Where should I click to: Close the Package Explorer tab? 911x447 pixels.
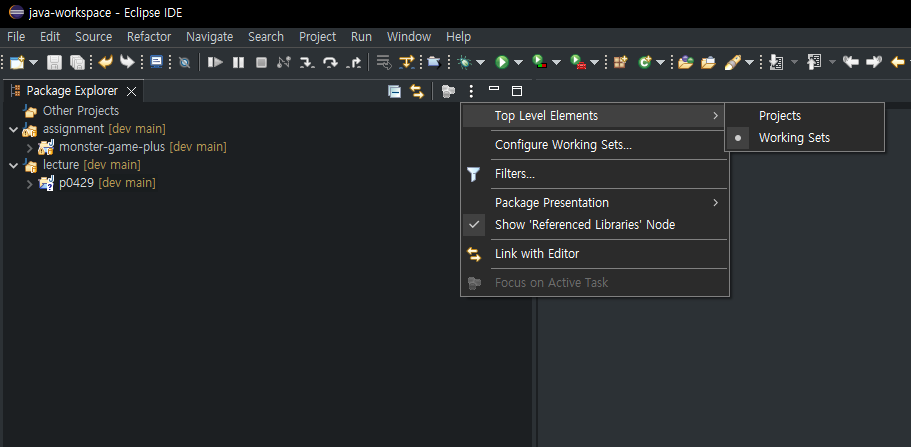pos(131,91)
